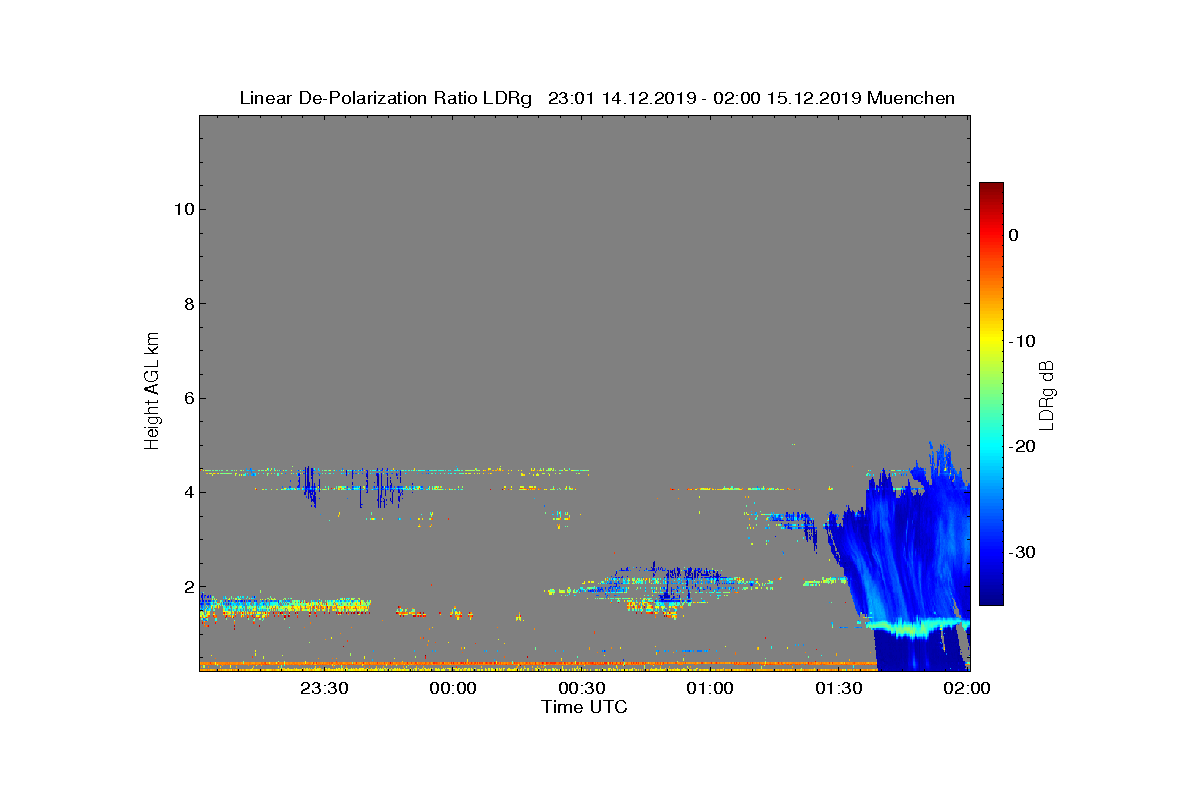
Task: Click the 01:00 time tick label
Action: point(709,688)
